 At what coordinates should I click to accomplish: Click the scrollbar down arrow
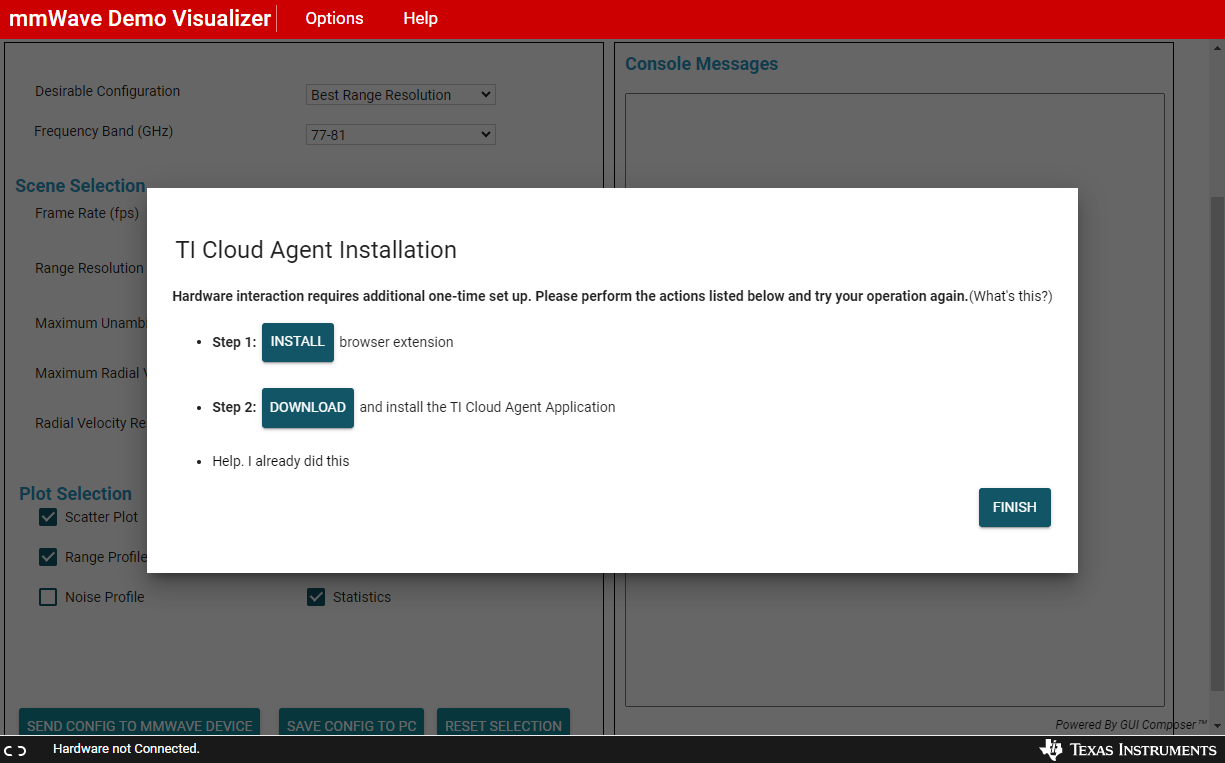[1217, 727]
